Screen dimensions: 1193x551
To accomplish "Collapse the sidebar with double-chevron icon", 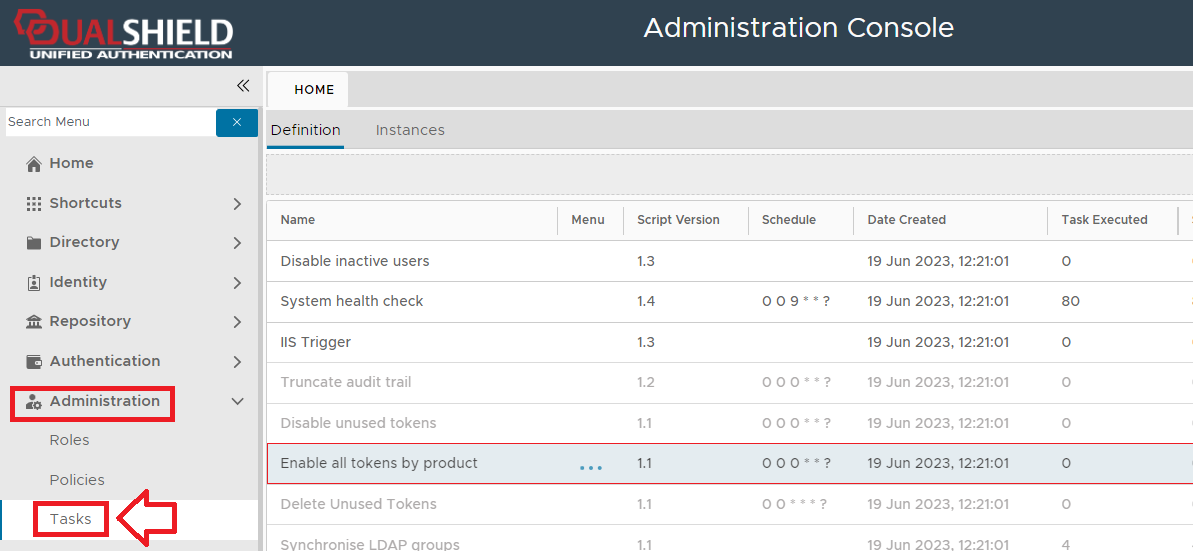I will [243, 86].
